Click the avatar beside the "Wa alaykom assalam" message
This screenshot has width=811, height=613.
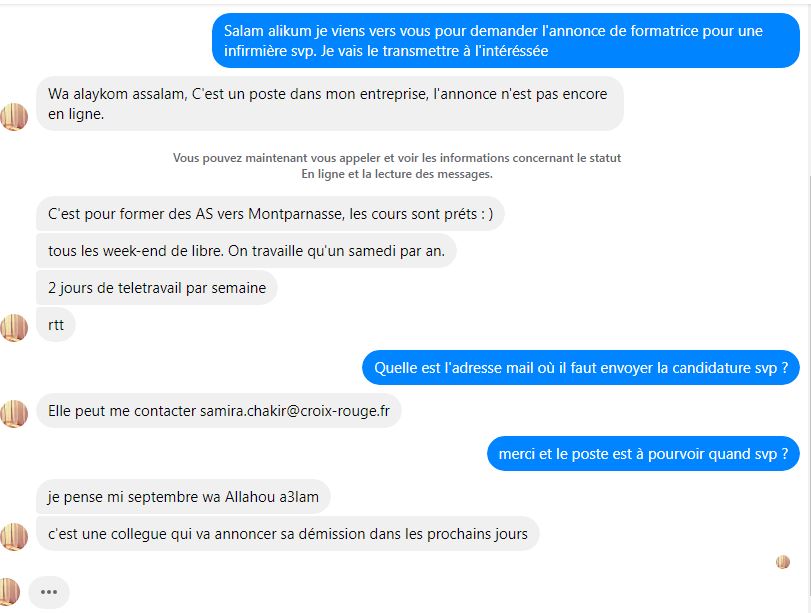[14, 117]
